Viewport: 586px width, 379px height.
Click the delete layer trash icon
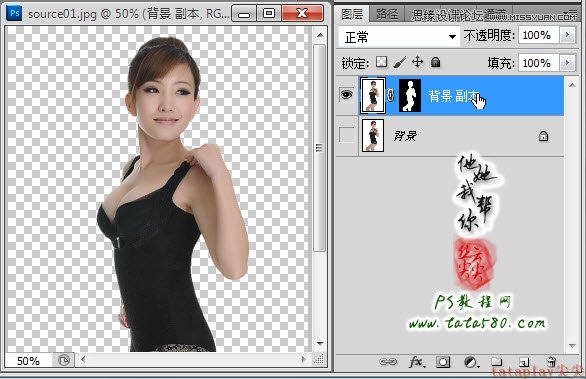pyautogui.click(x=551, y=361)
